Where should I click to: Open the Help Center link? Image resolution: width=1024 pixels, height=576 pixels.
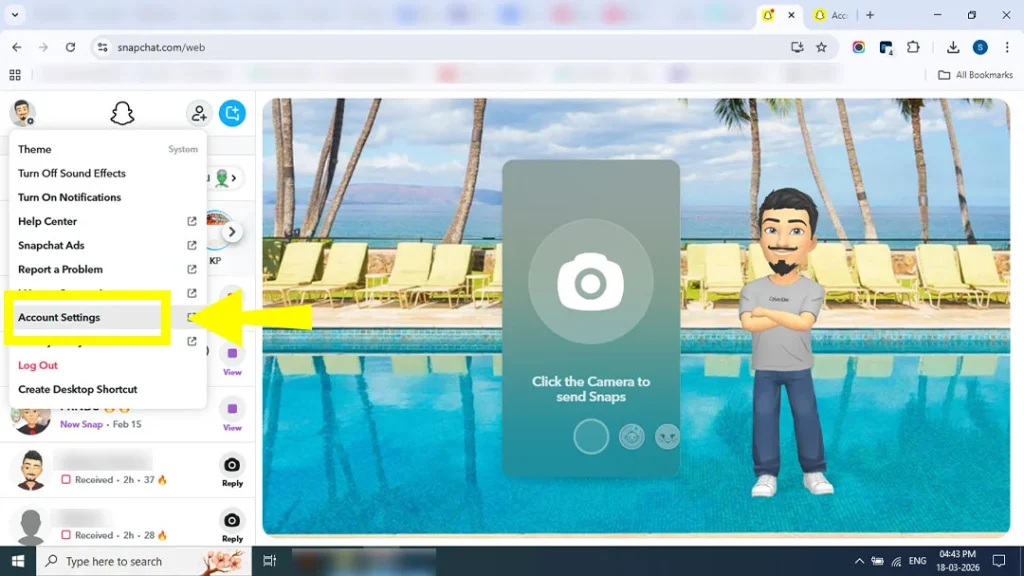(47, 221)
